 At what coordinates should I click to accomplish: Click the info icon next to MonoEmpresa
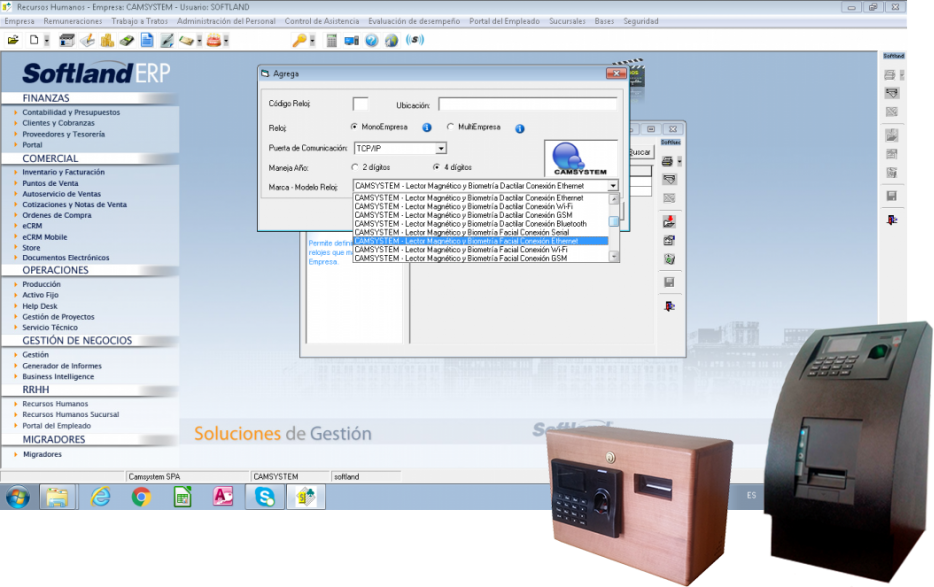point(426,128)
